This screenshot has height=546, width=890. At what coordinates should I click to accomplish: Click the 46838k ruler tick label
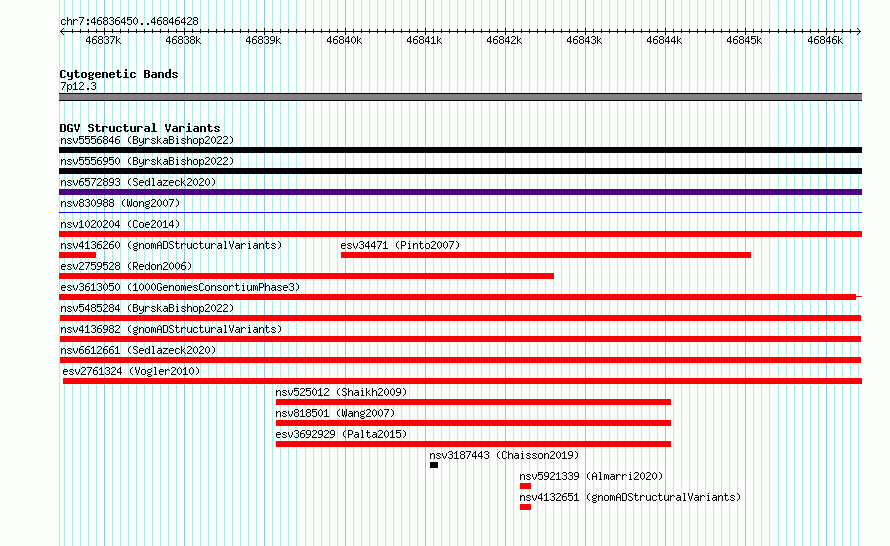coord(183,41)
